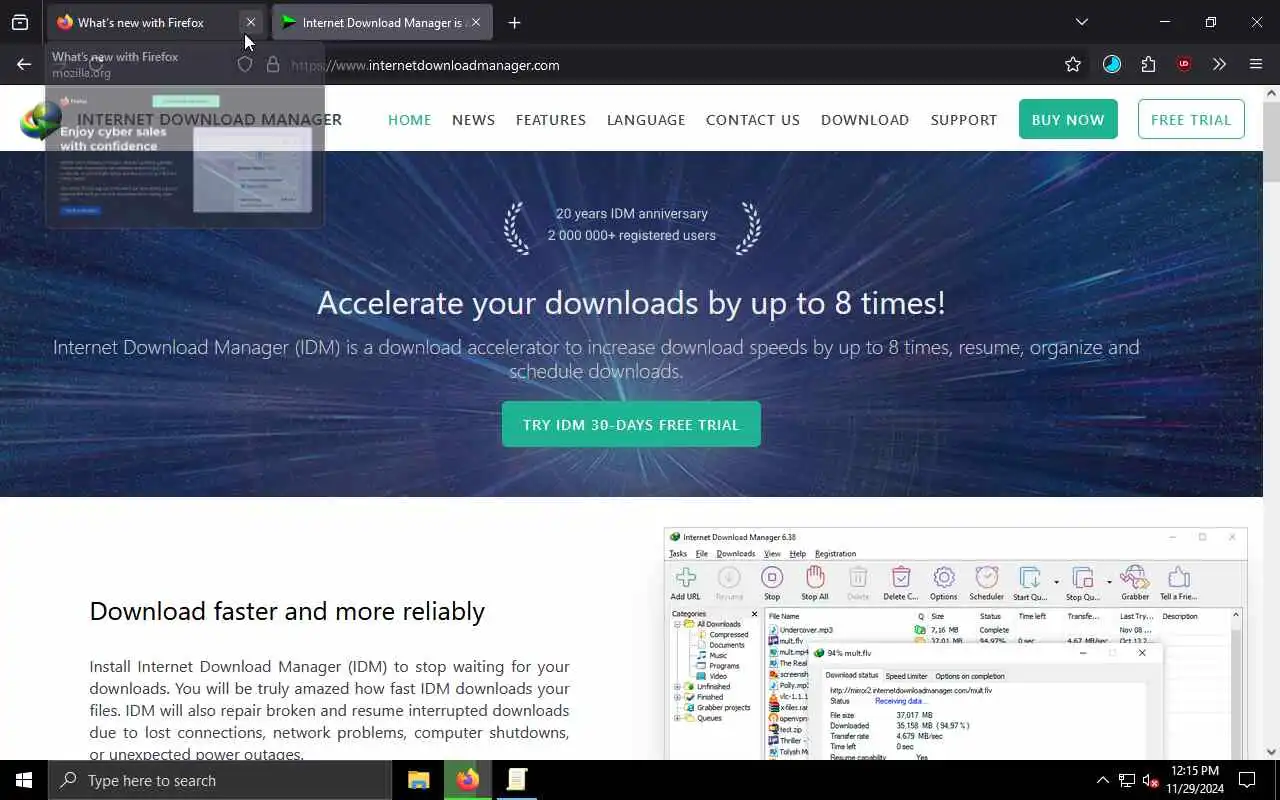Expand Finished folder in IDM category tree

(677, 697)
